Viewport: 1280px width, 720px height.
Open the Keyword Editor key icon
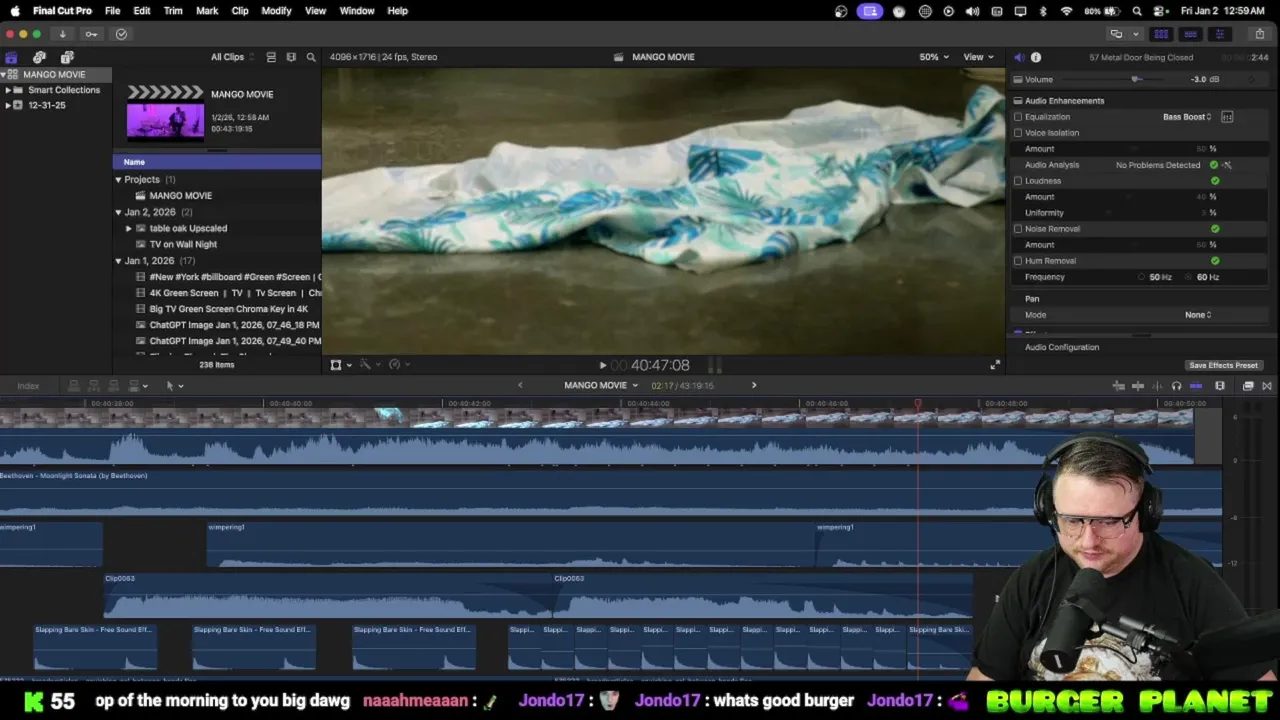pyautogui.click(x=91, y=34)
